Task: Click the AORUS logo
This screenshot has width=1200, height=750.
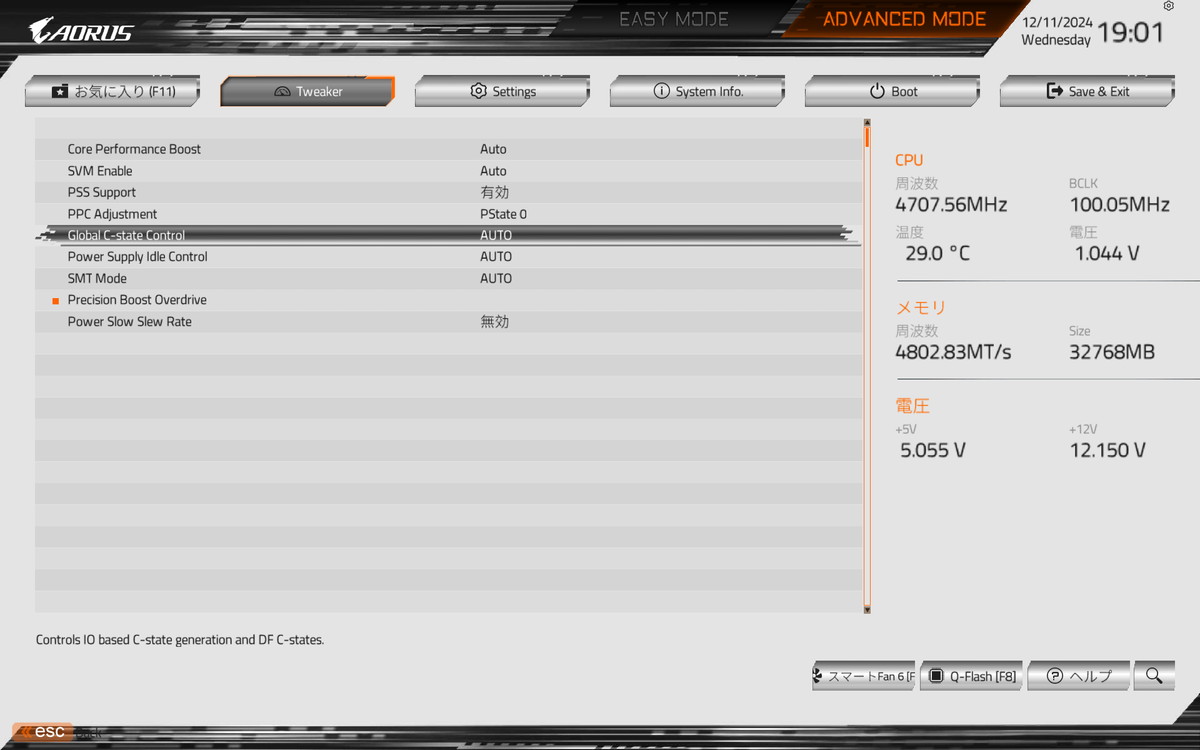Action: pos(80,31)
